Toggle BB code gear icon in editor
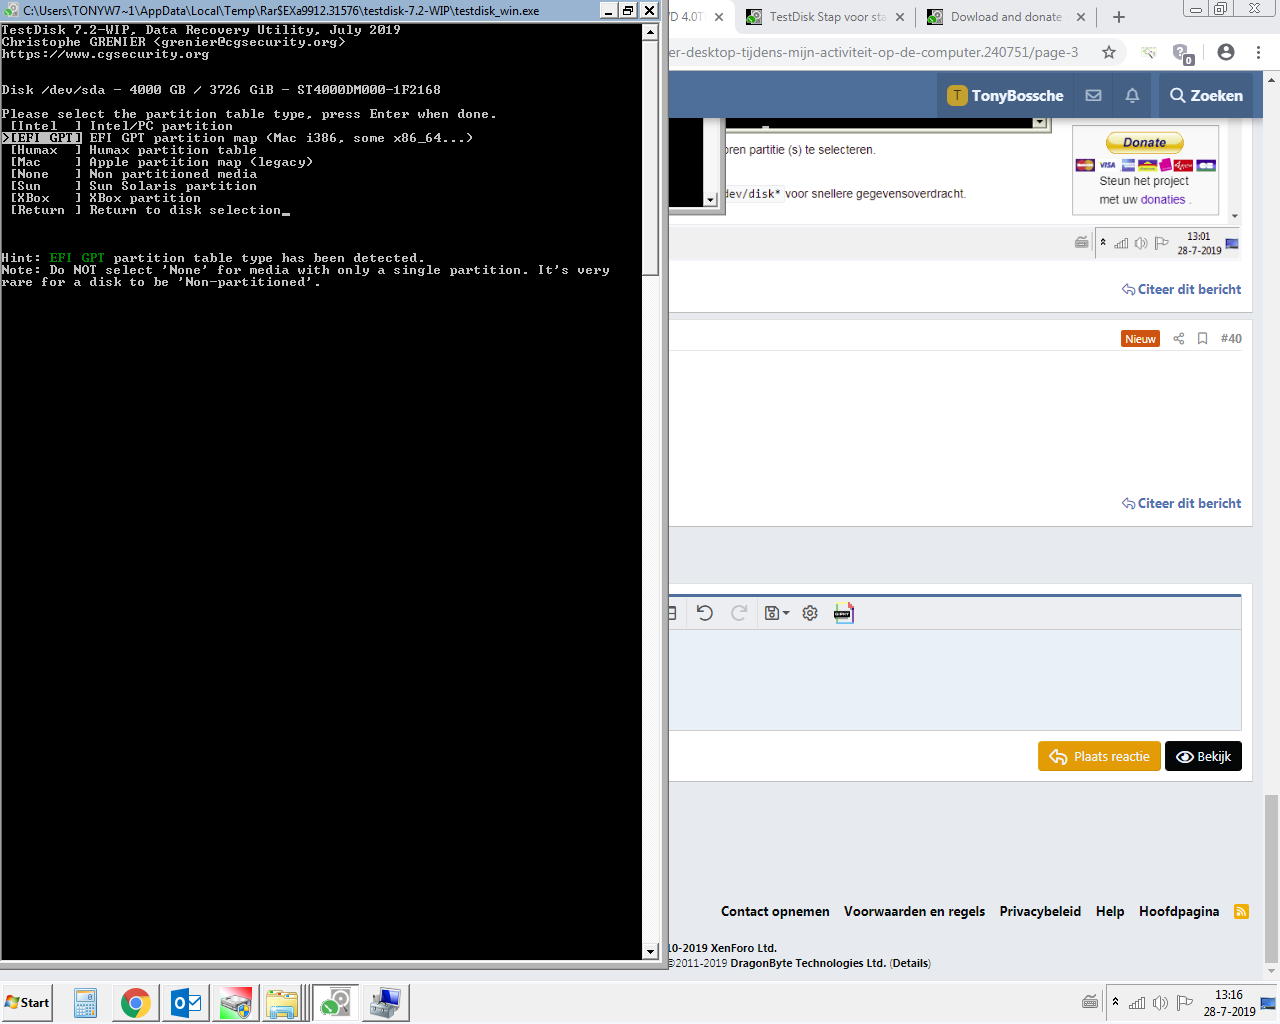The image size is (1280, 1024). click(x=810, y=613)
